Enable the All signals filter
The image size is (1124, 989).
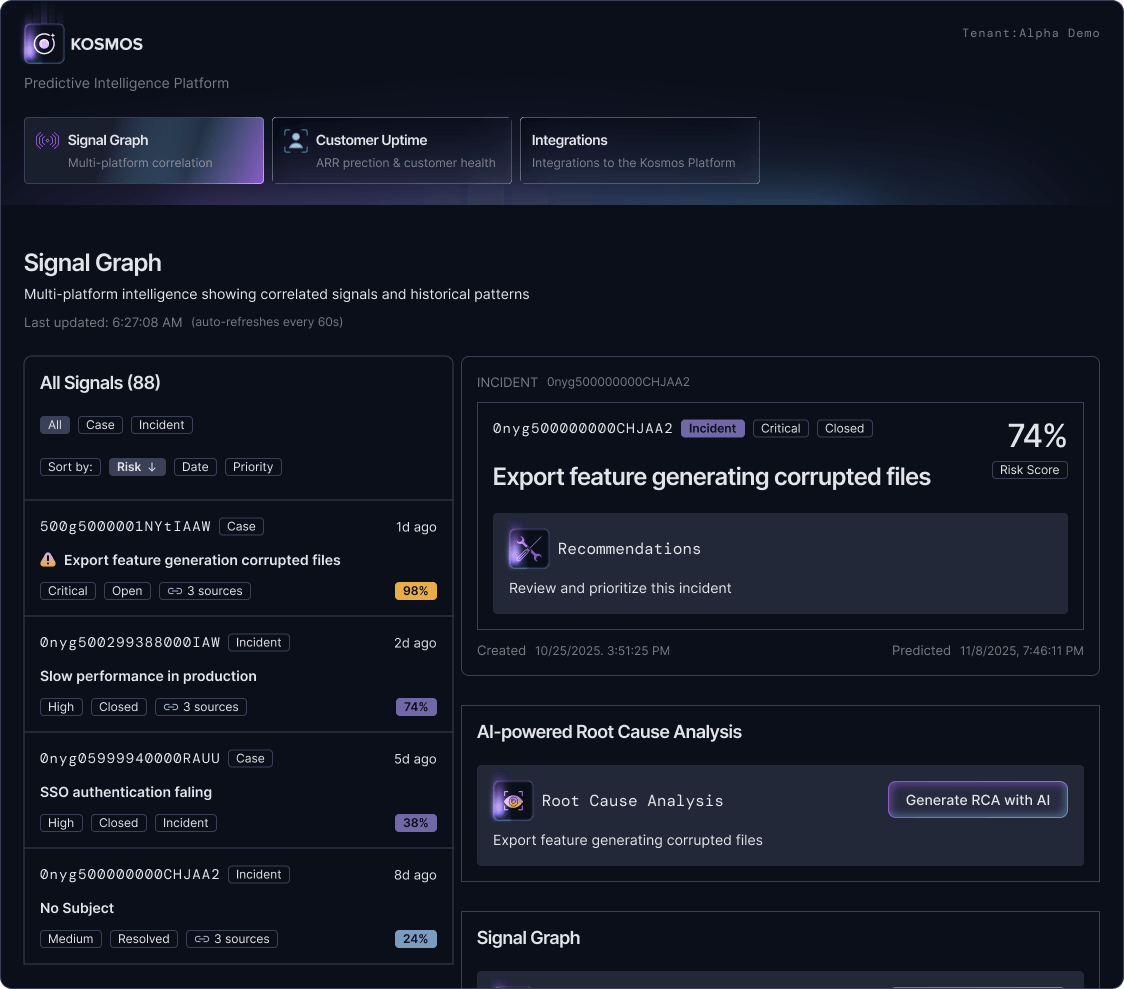(x=55, y=424)
